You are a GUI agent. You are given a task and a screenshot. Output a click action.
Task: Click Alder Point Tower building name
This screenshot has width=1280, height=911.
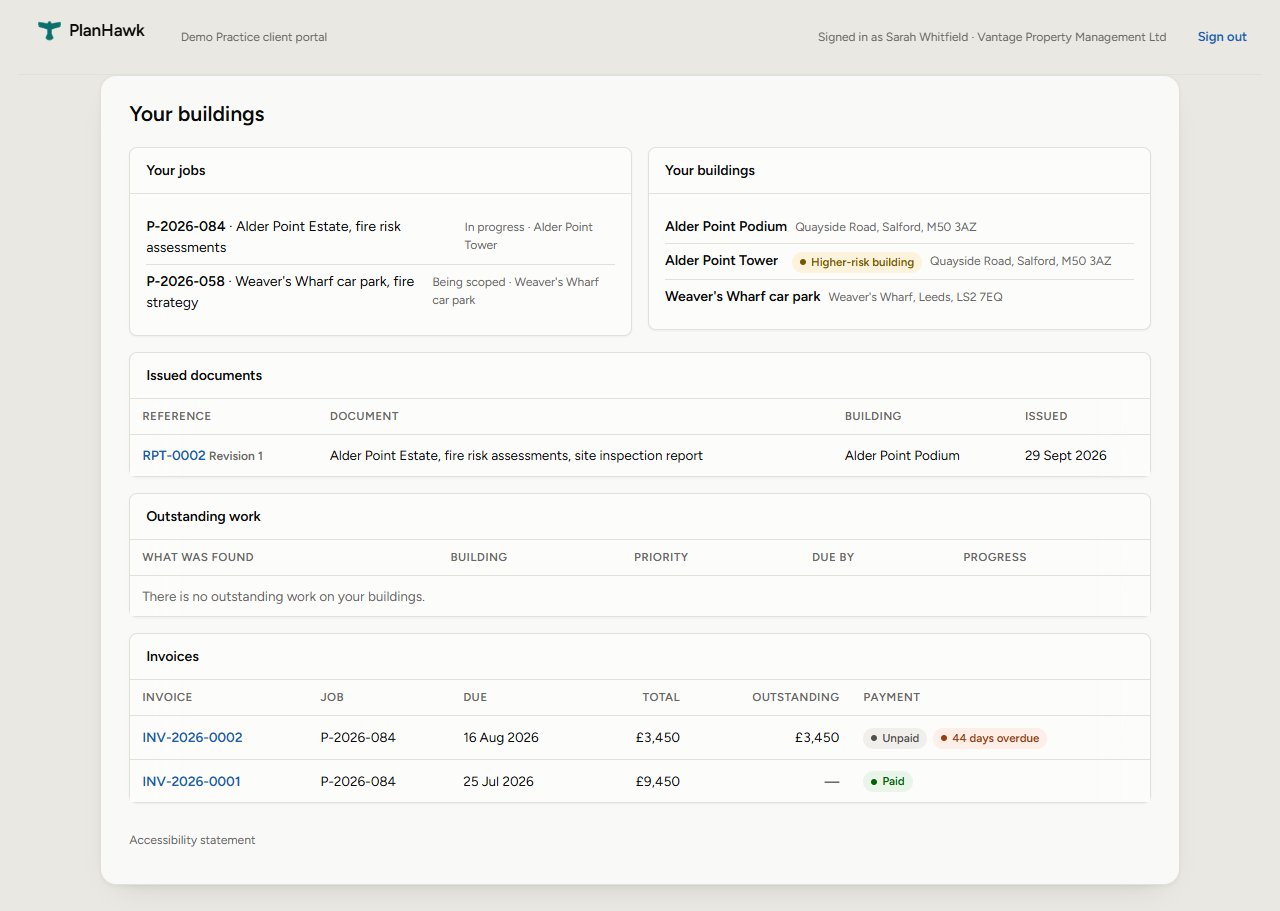pyautogui.click(x=721, y=260)
